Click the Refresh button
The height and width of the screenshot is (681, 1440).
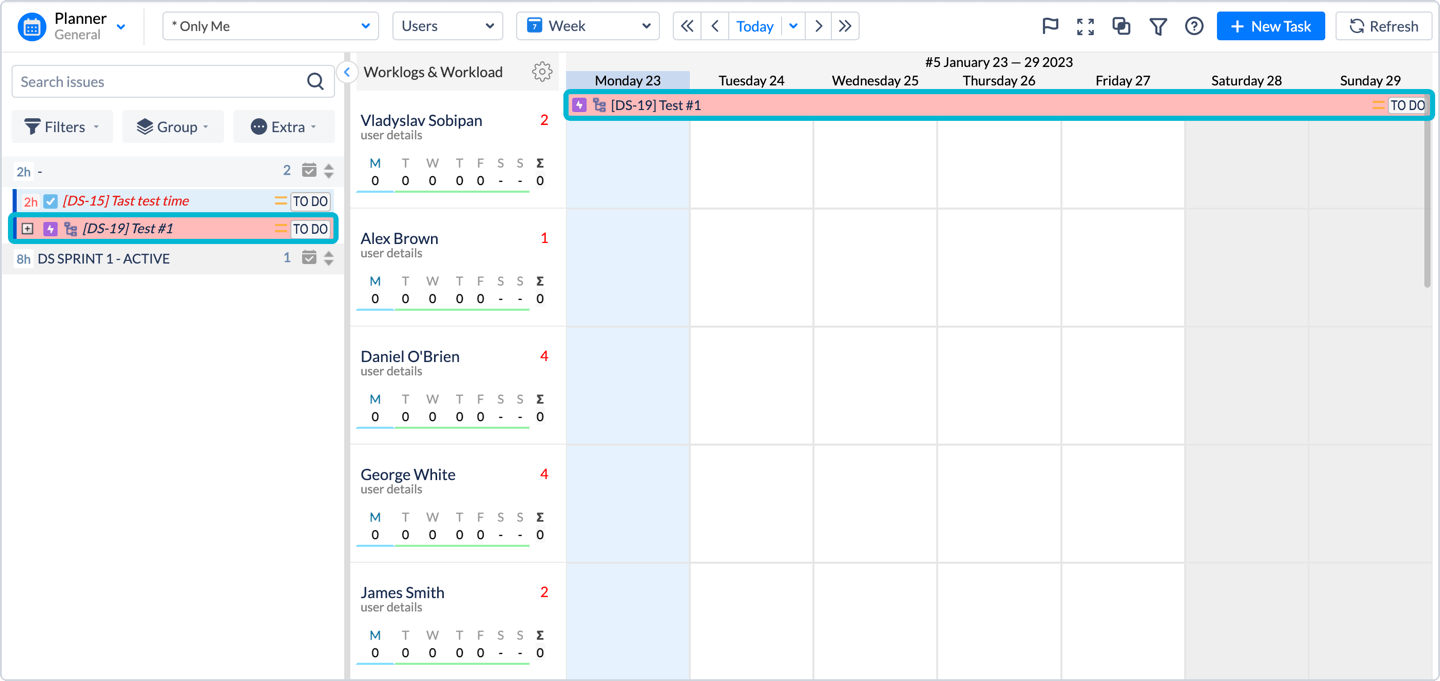click(1384, 26)
